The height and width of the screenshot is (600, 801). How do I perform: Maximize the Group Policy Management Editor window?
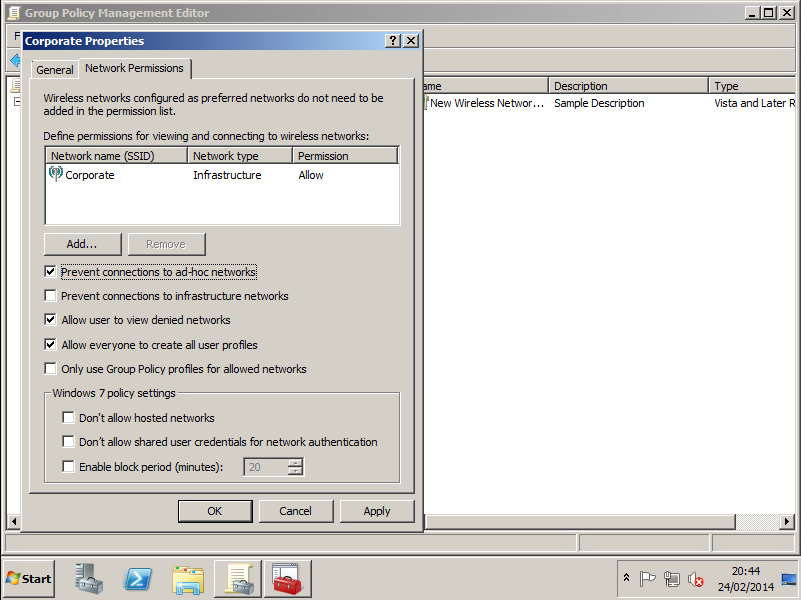point(768,13)
